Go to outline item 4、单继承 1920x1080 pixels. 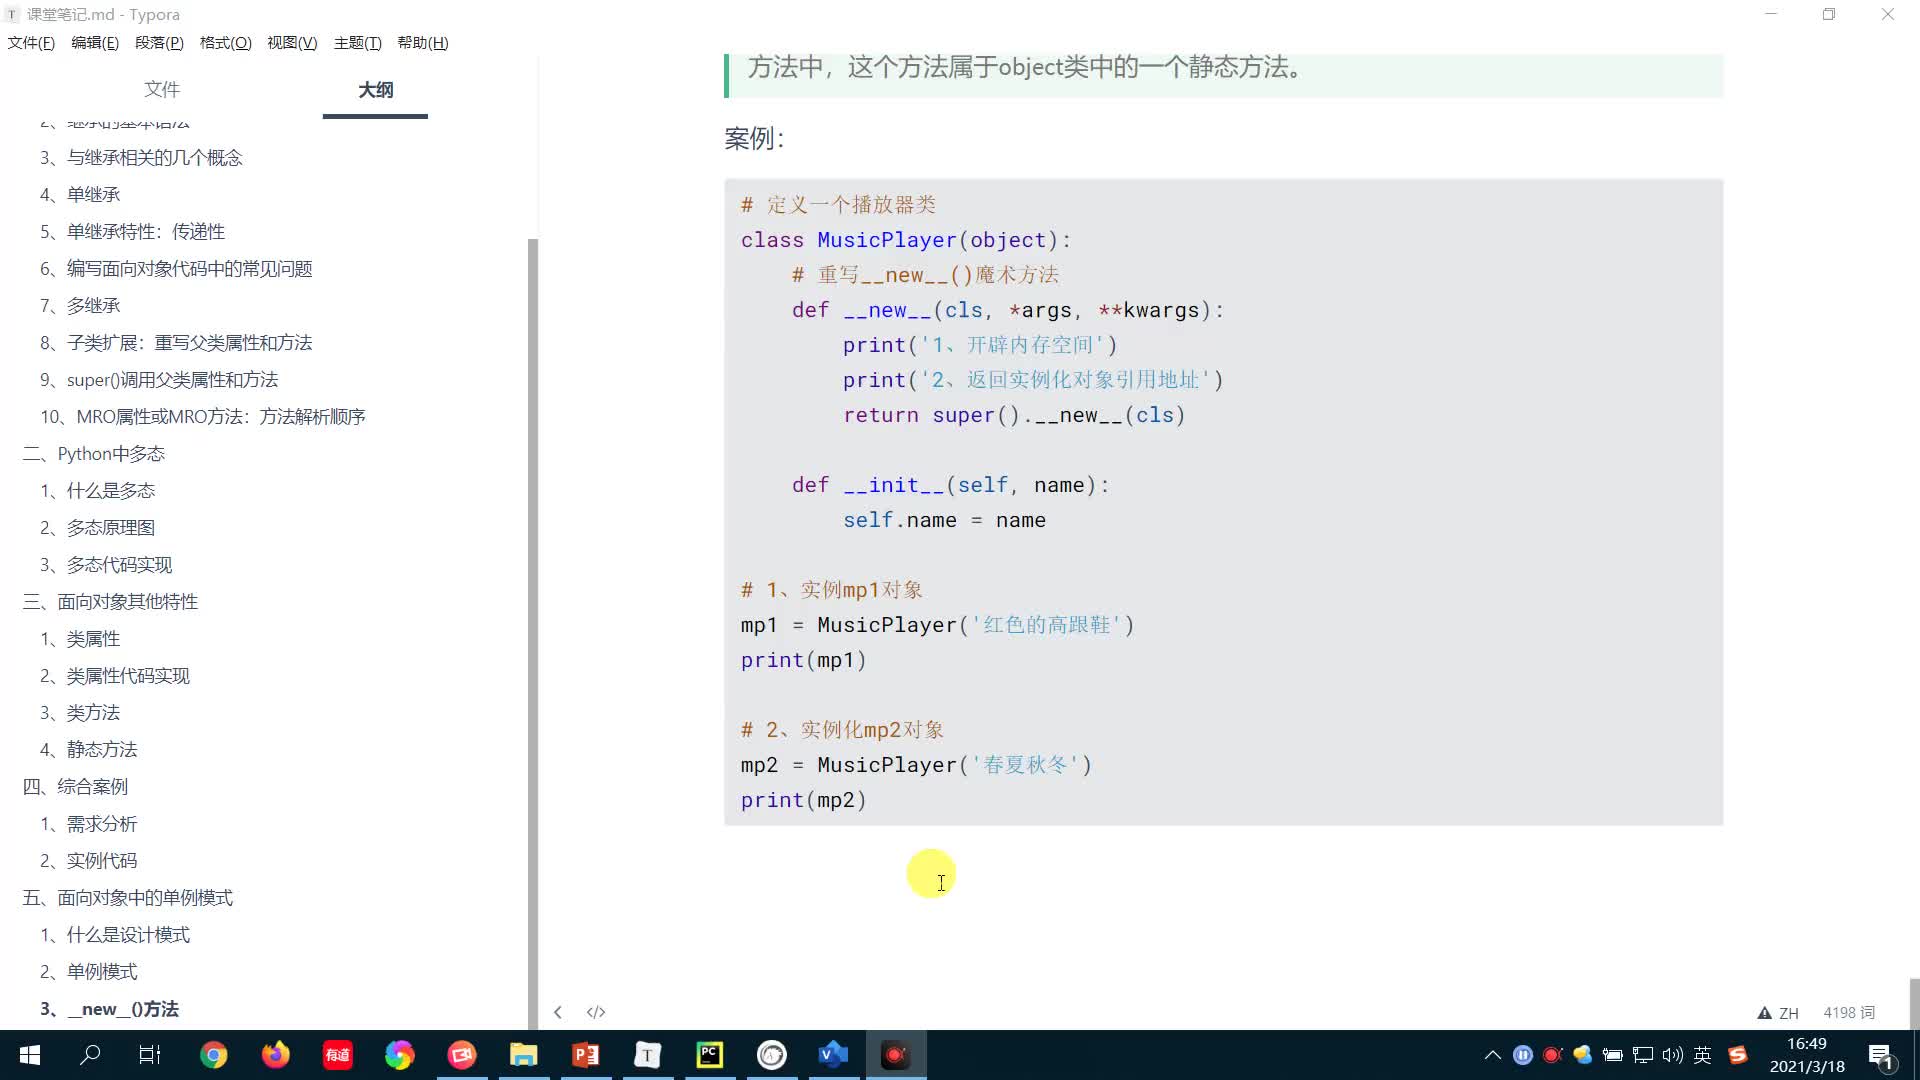pos(80,195)
